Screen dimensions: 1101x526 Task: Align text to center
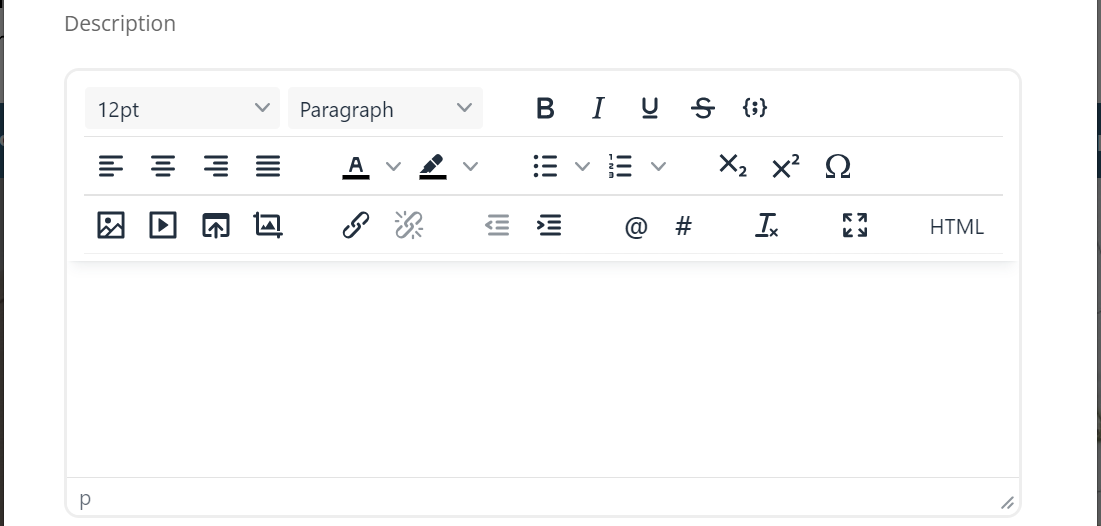point(163,167)
